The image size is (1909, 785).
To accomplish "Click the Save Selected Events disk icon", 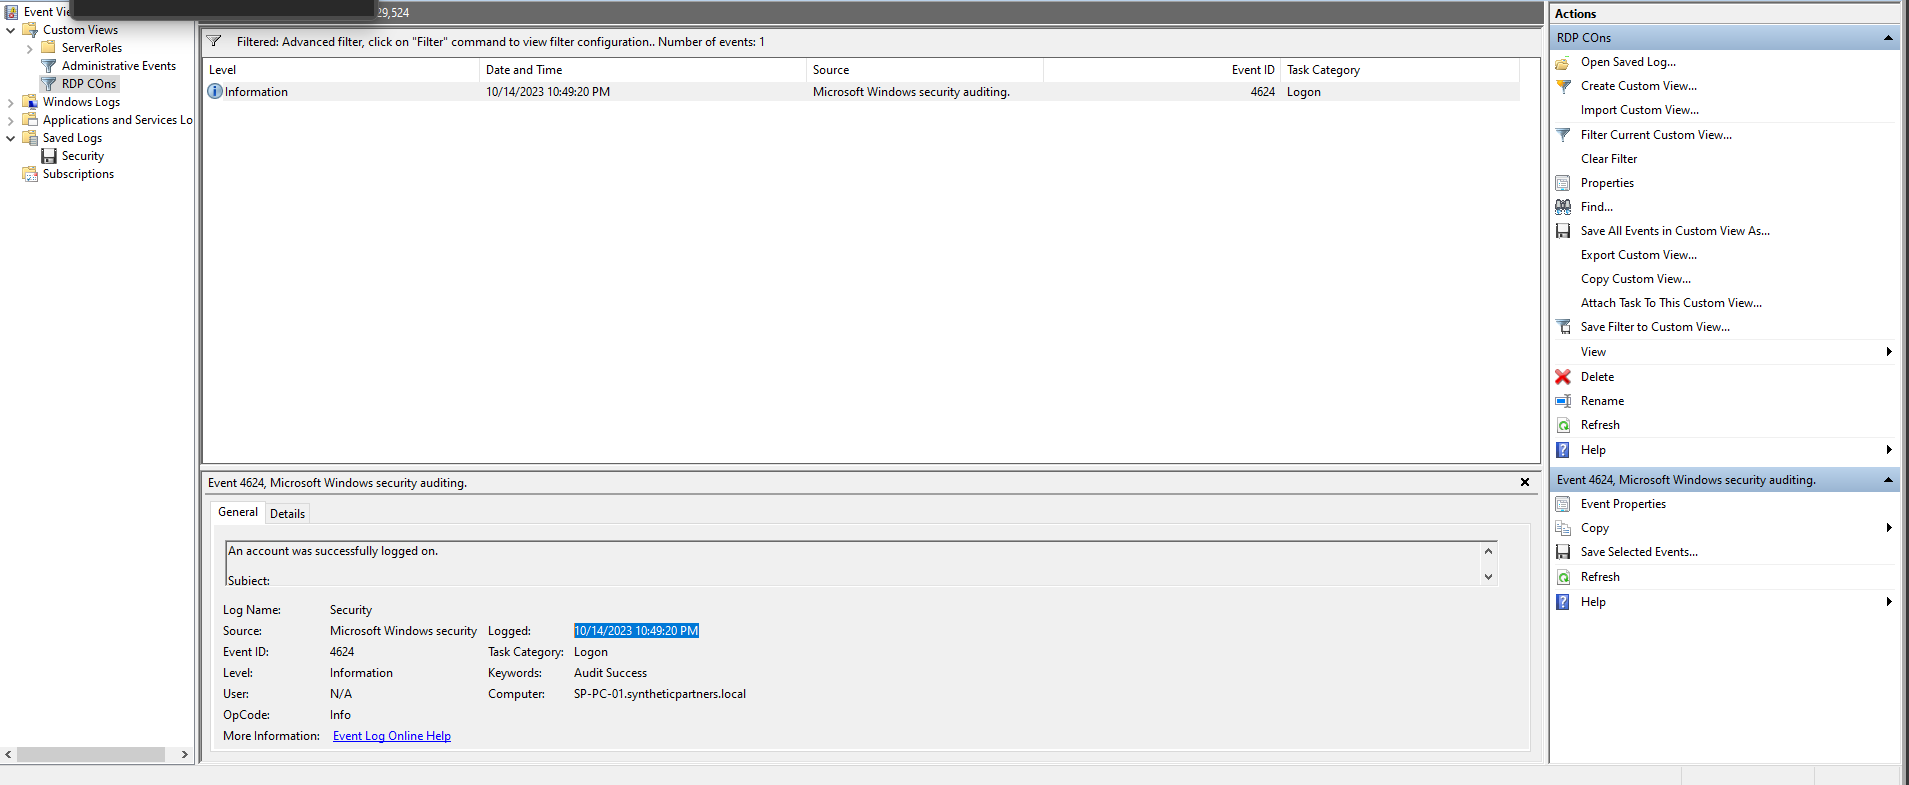I will (x=1563, y=552).
